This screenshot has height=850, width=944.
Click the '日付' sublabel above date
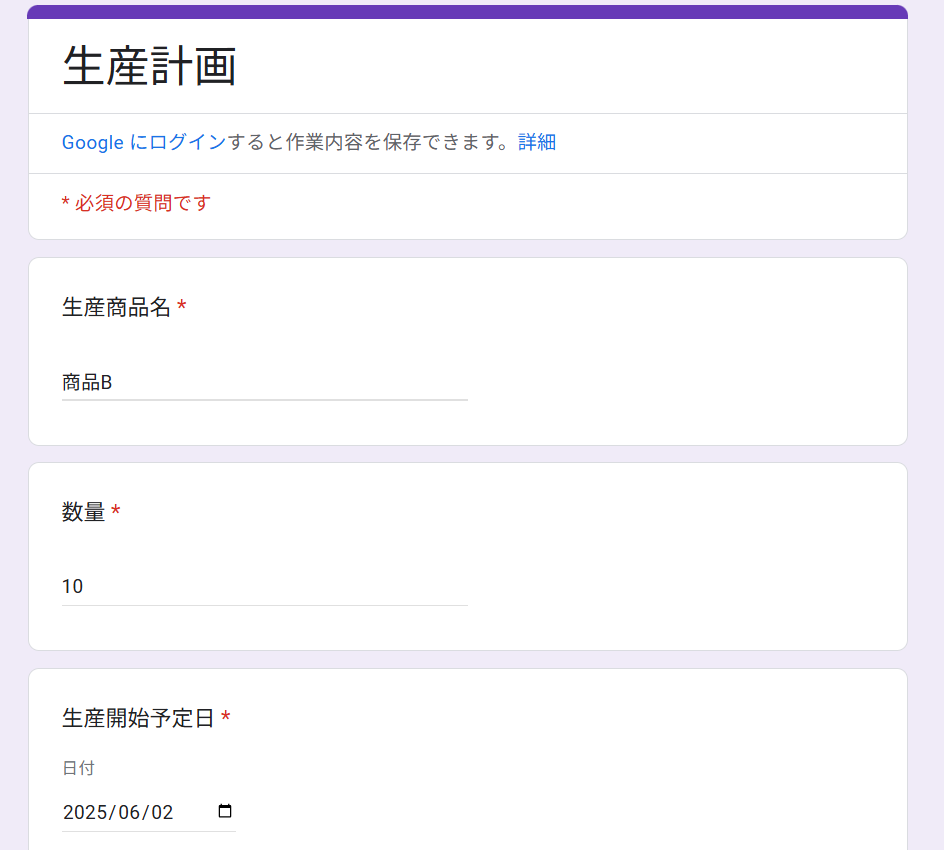[x=78, y=768]
